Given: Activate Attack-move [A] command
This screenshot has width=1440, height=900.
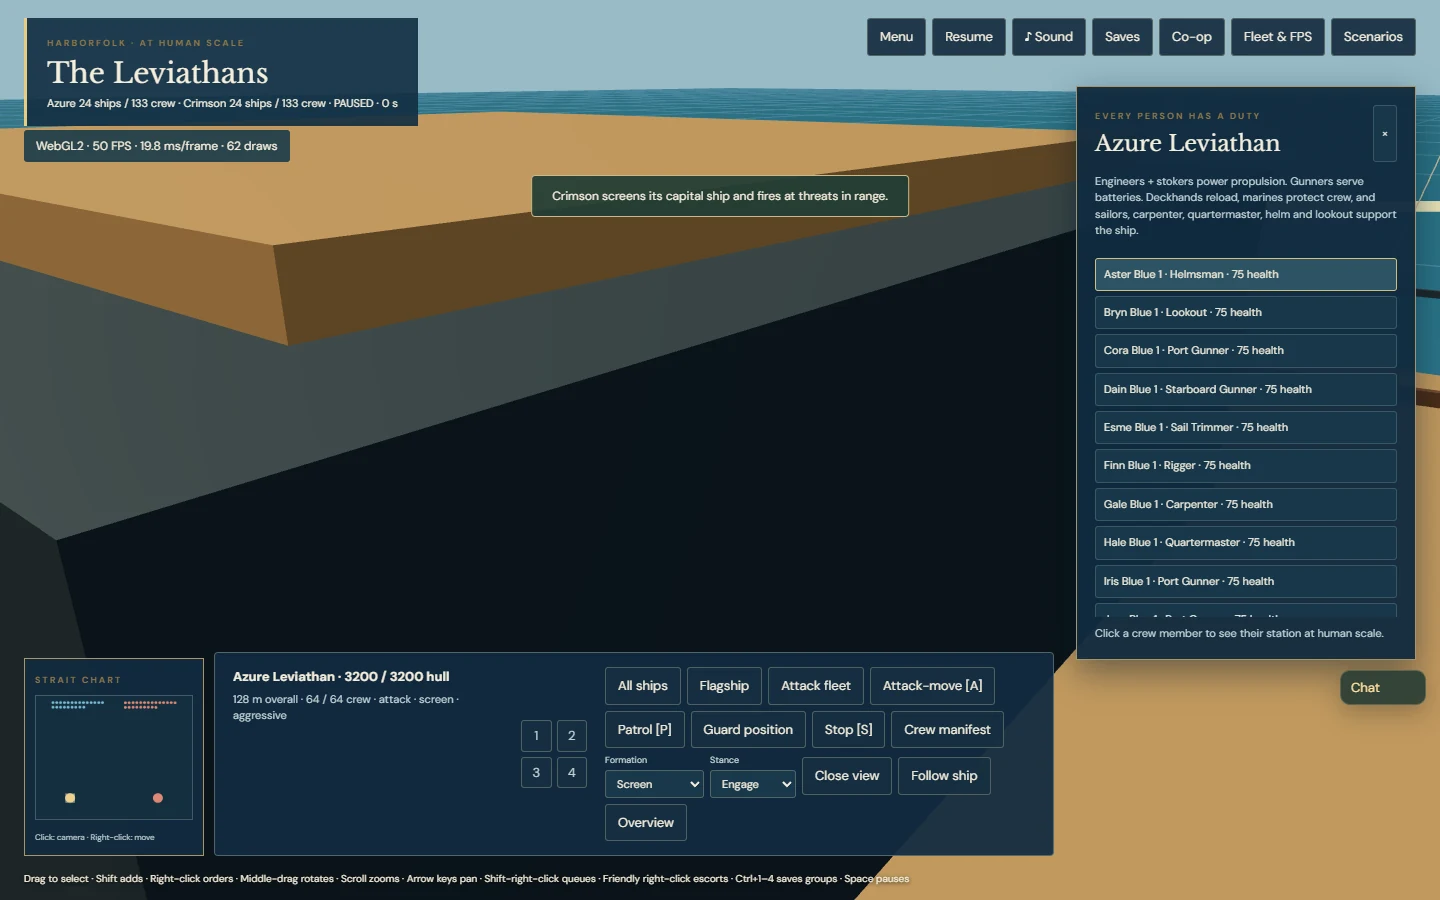Looking at the screenshot, I should pos(933,686).
